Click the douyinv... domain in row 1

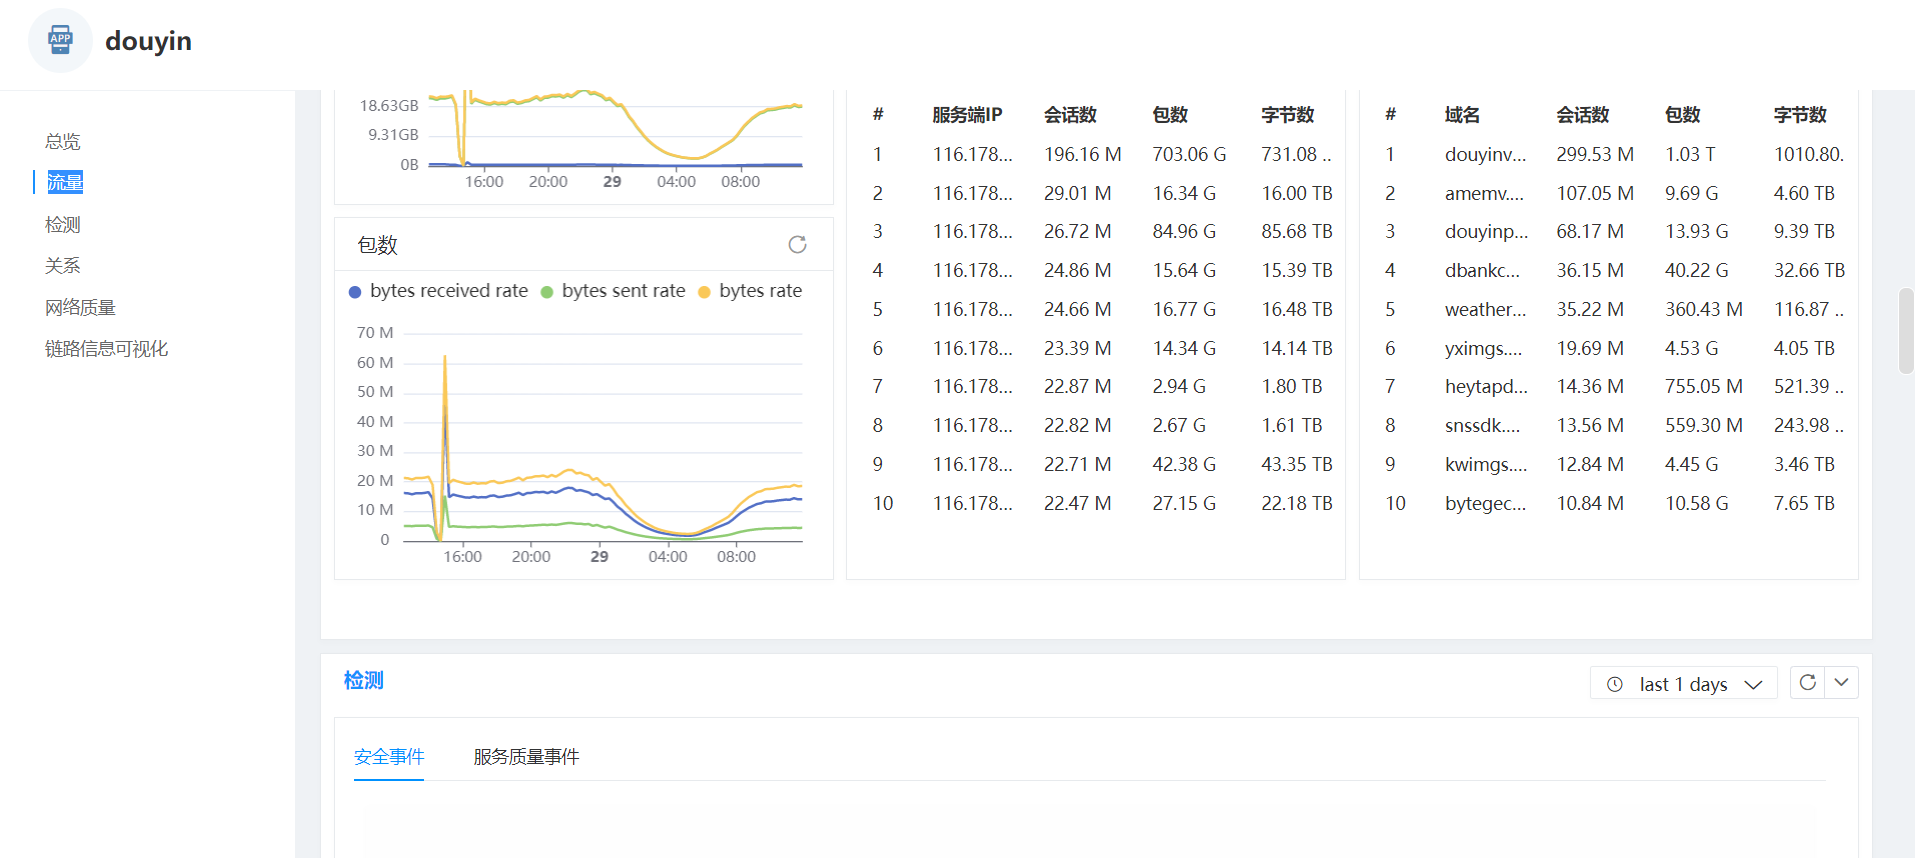(x=1485, y=154)
